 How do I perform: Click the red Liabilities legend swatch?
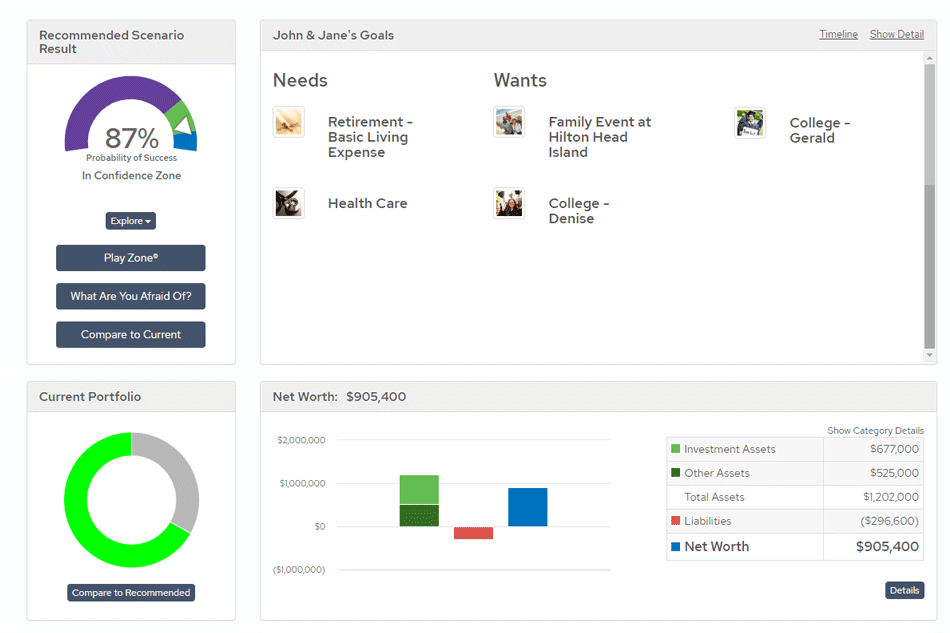coord(676,520)
